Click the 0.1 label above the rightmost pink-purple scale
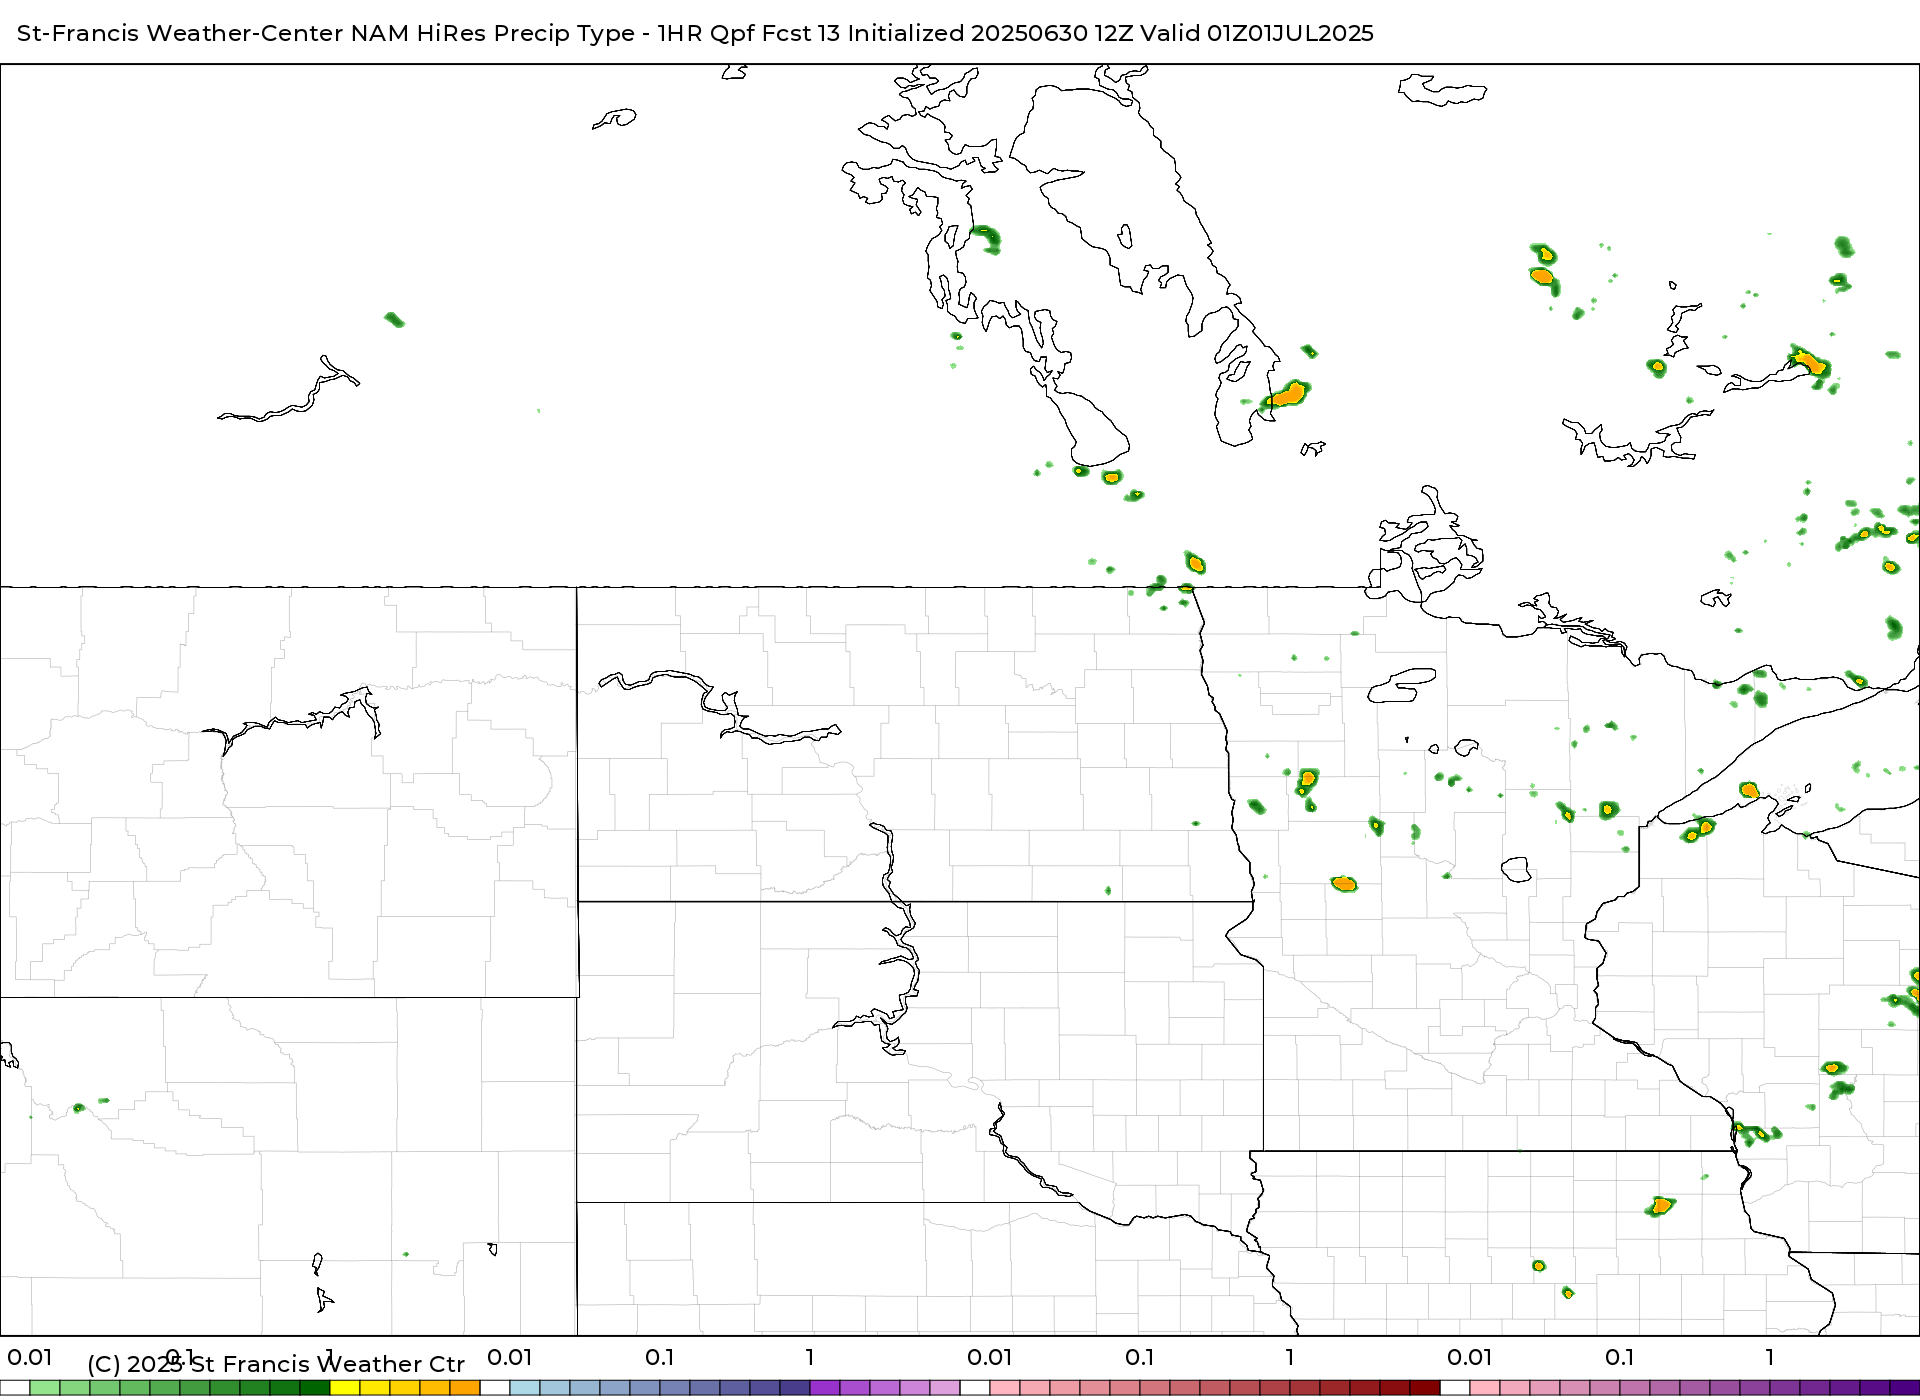The height and width of the screenshot is (1400, 1920). tap(1620, 1357)
